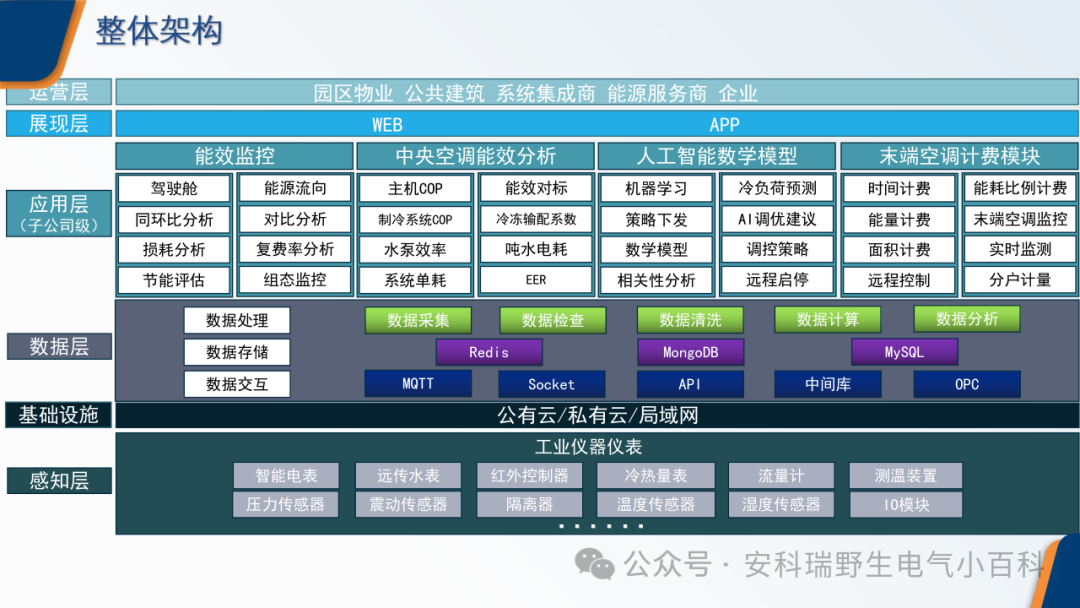Click the 策略下发 box
This screenshot has width=1080, height=608.
pyautogui.click(x=656, y=220)
